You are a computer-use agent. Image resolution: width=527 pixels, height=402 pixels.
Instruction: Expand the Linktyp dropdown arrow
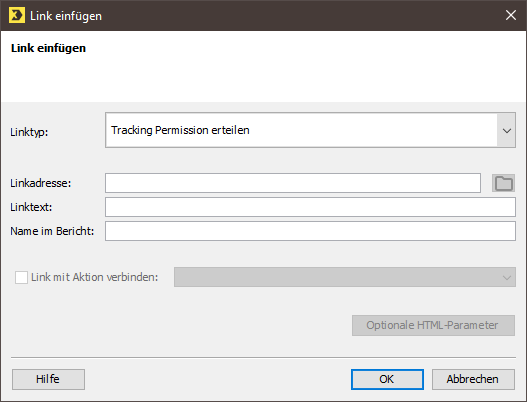click(x=506, y=130)
